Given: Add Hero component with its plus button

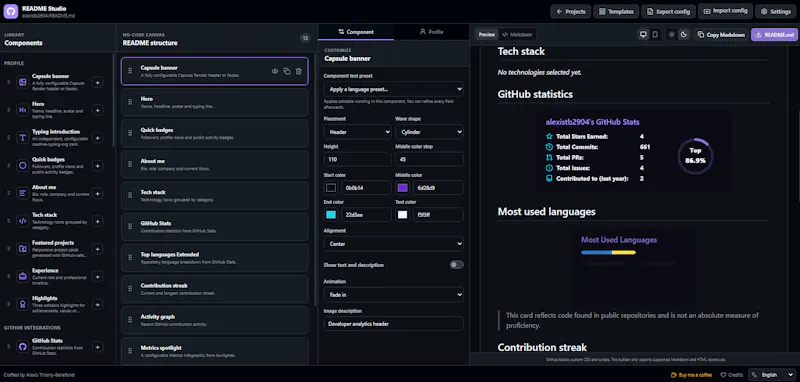Looking at the screenshot, I should [97, 110].
